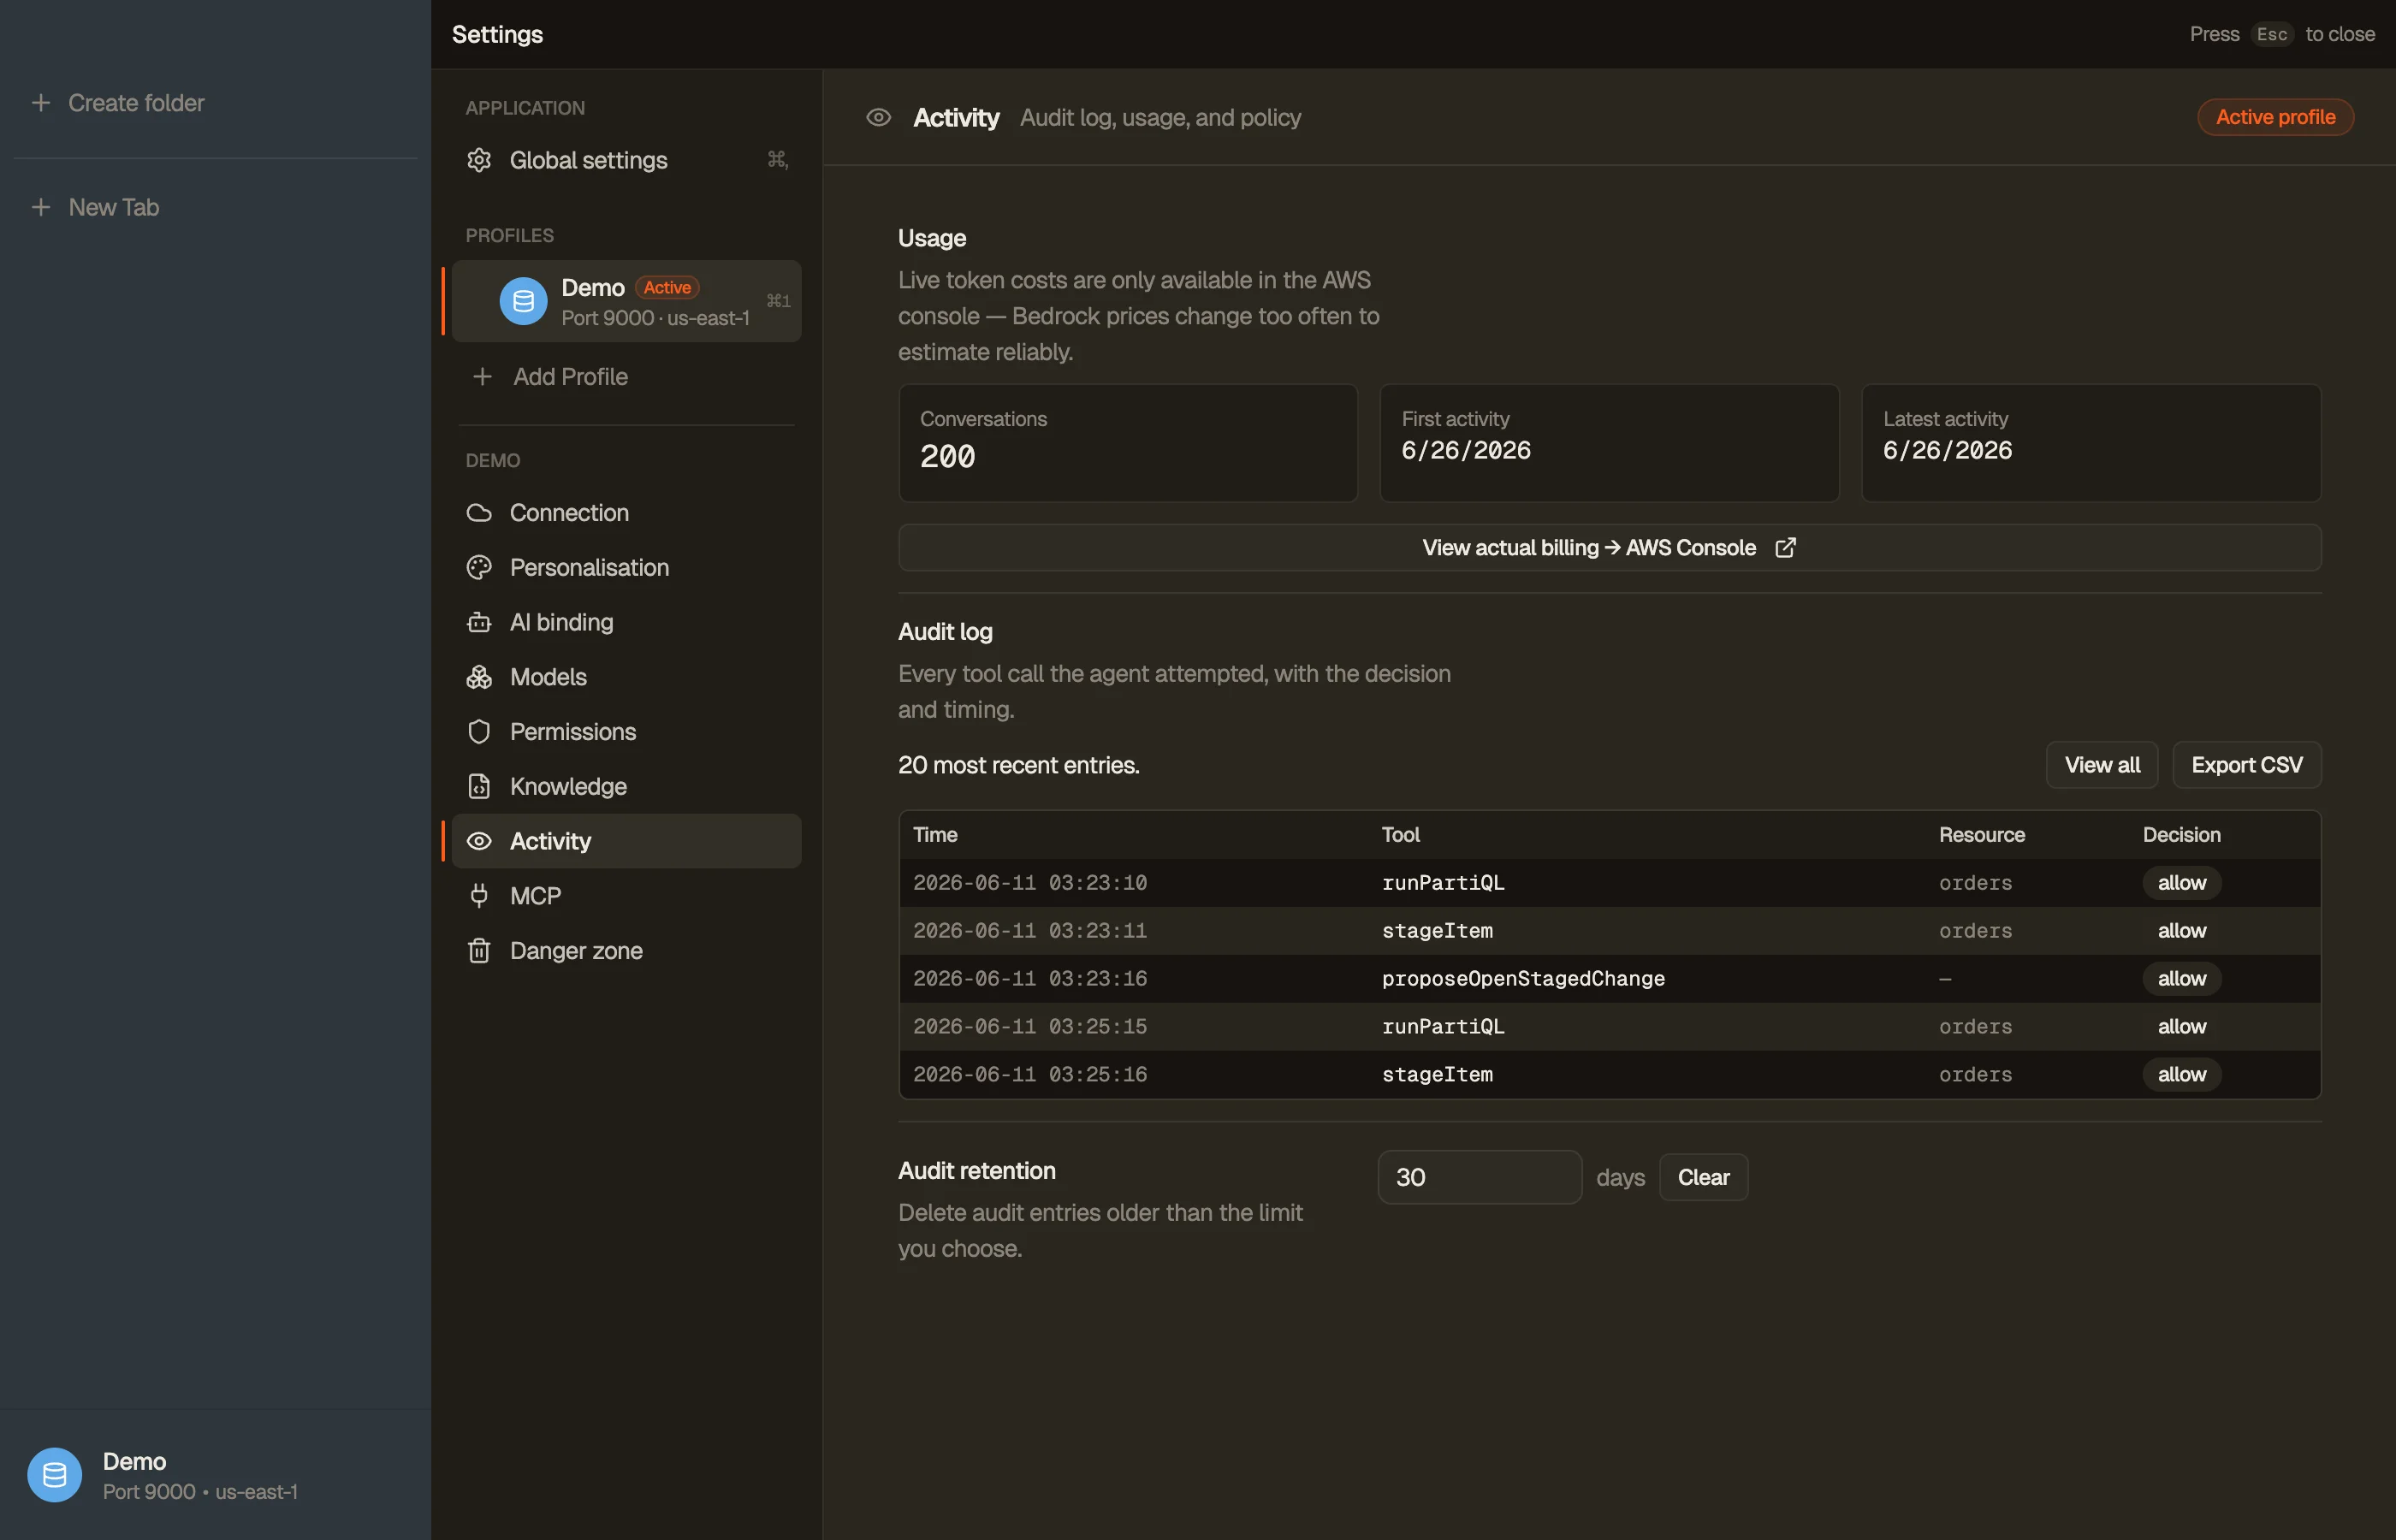Open the AI binding section

(626, 622)
